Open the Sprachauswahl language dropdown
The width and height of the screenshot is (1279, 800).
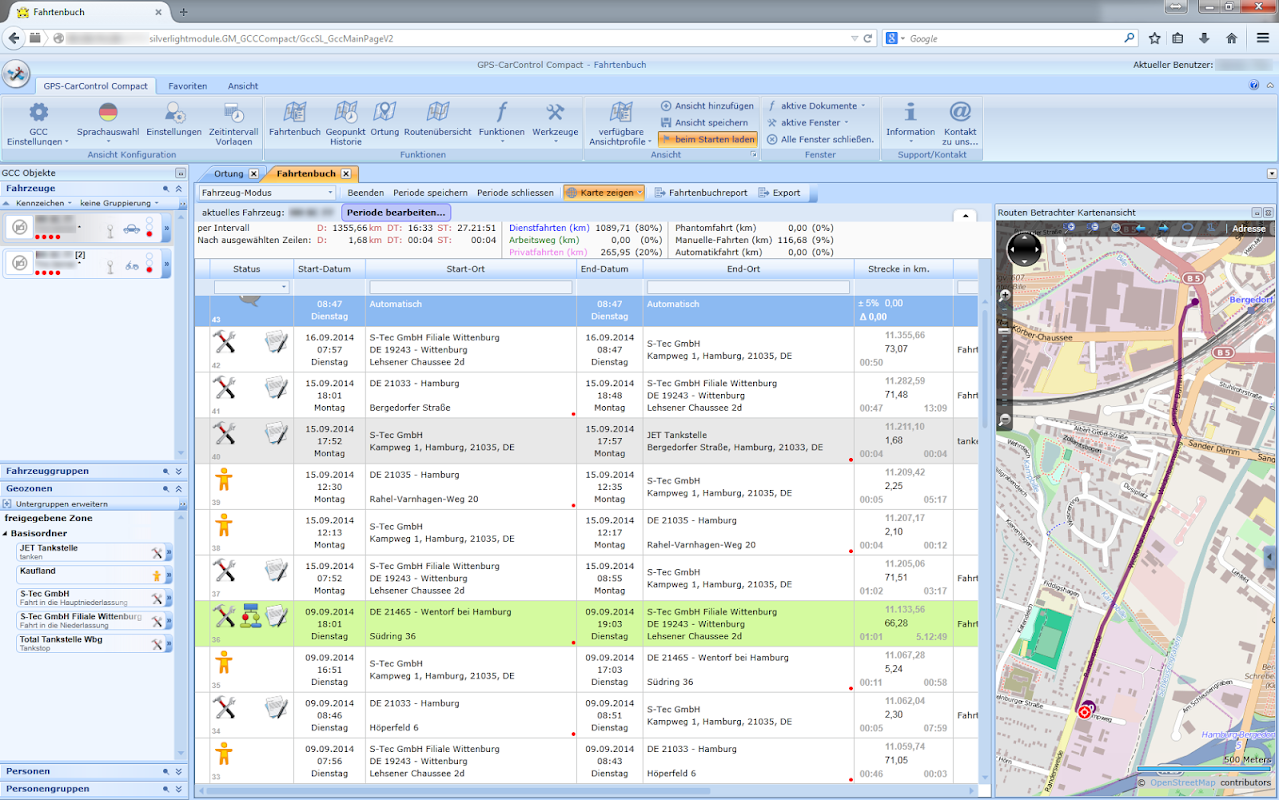tap(108, 120)
